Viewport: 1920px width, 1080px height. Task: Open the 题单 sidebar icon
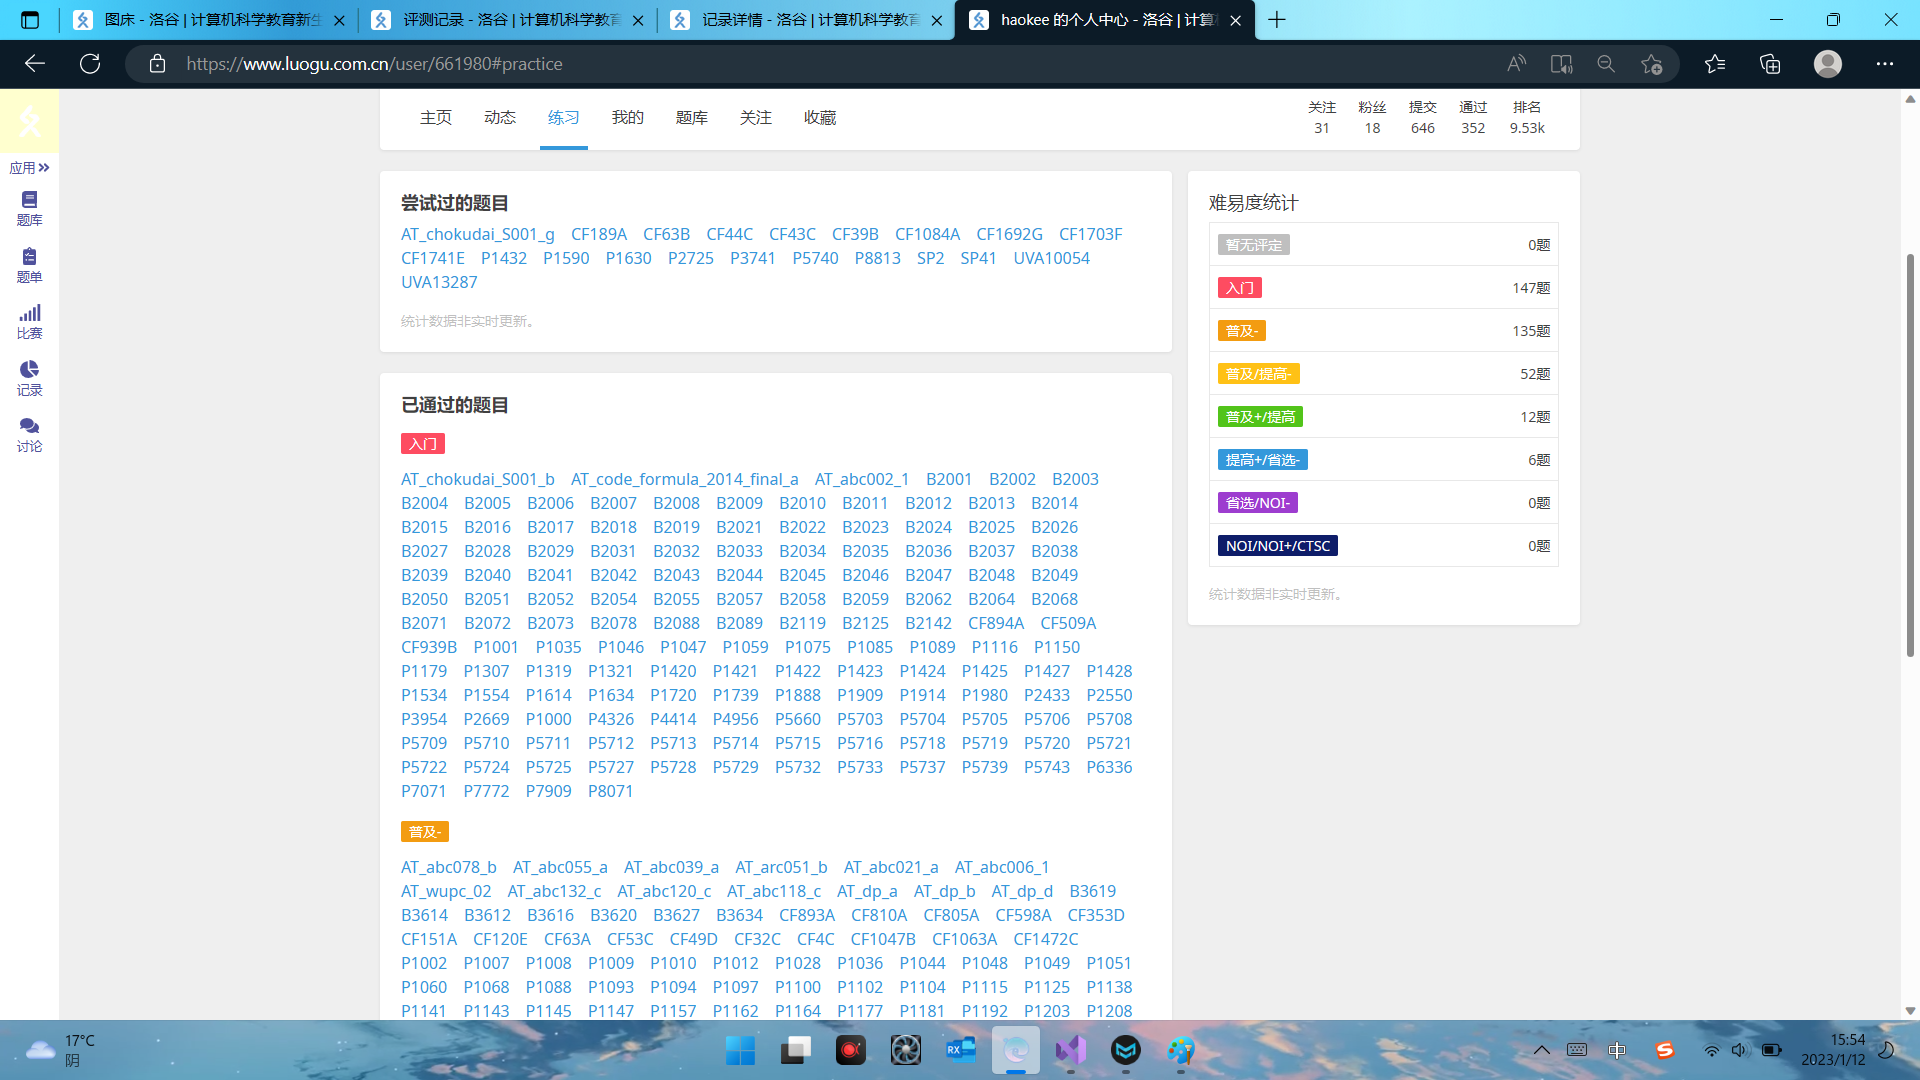coord(29,265)
